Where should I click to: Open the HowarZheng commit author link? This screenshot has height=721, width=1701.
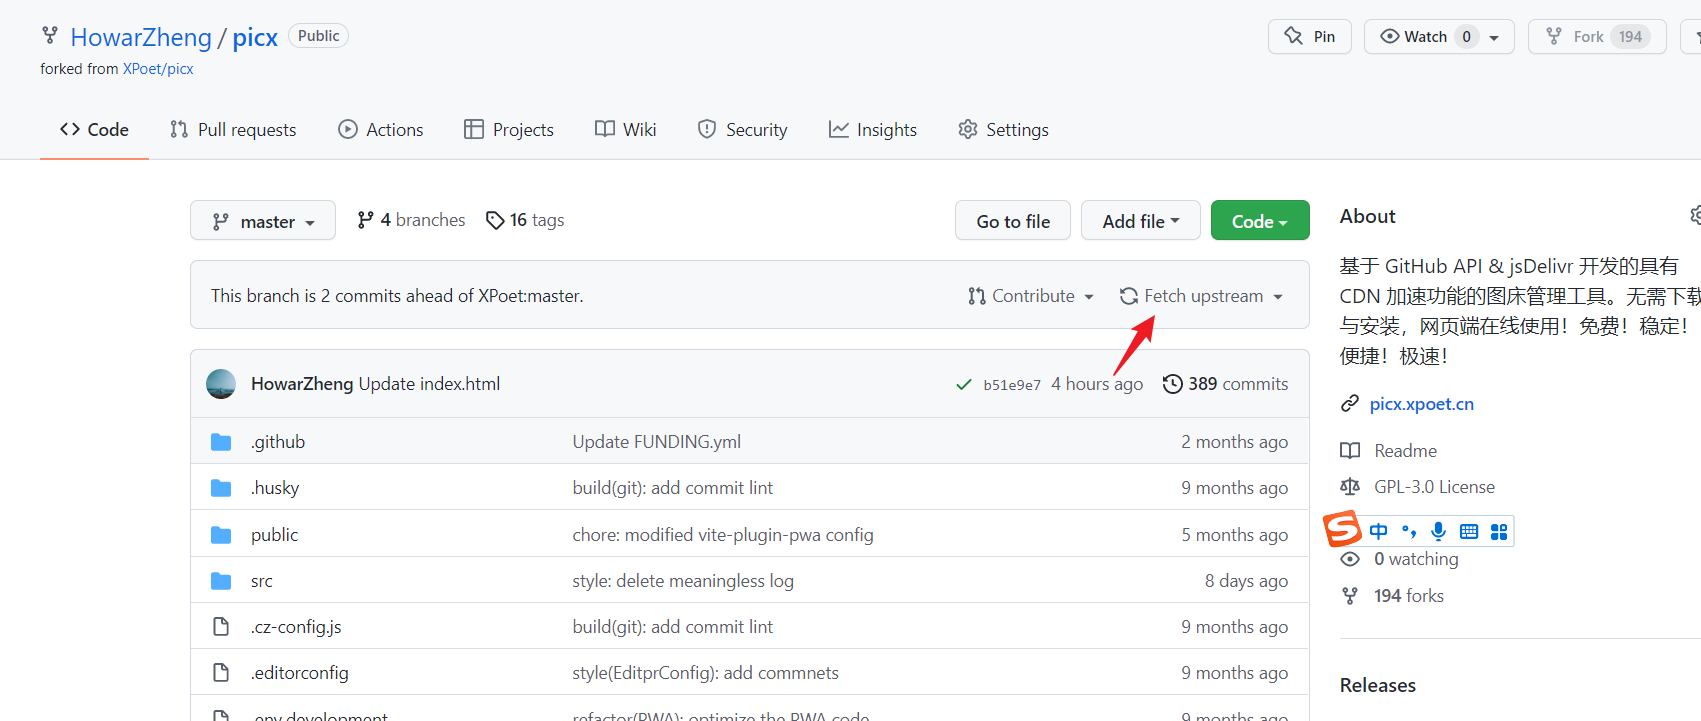pyautogui.click(x=302, y=384)
